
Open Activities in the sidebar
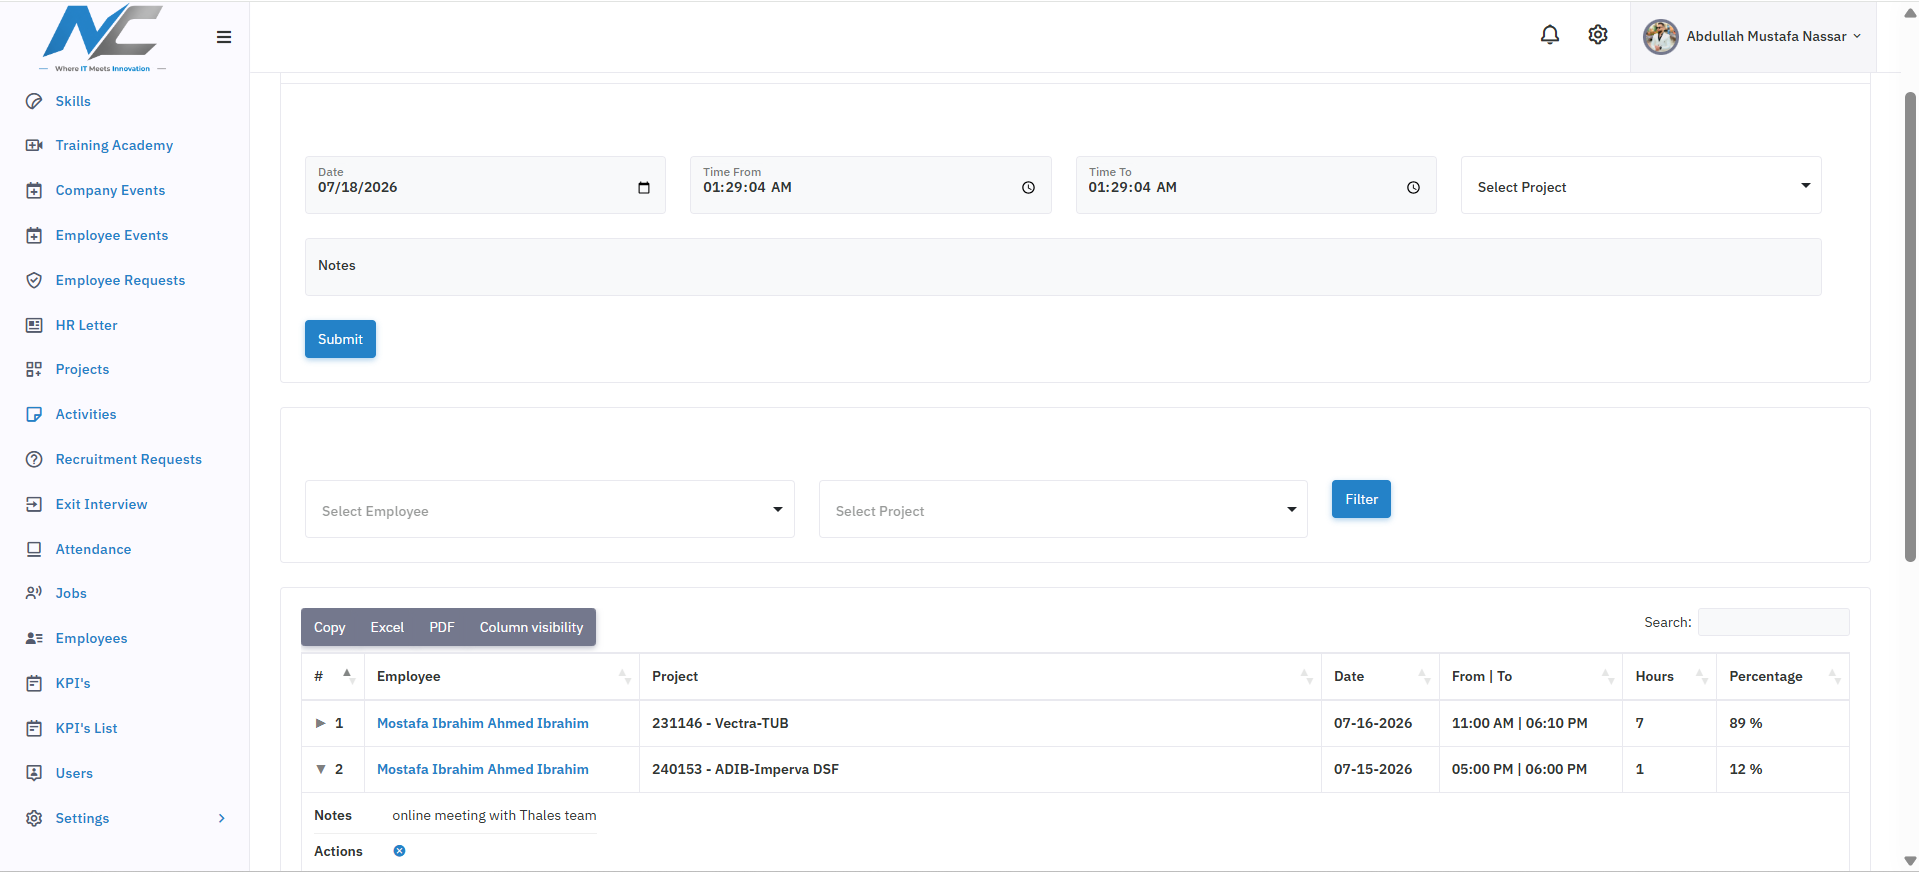coord(86,414)
